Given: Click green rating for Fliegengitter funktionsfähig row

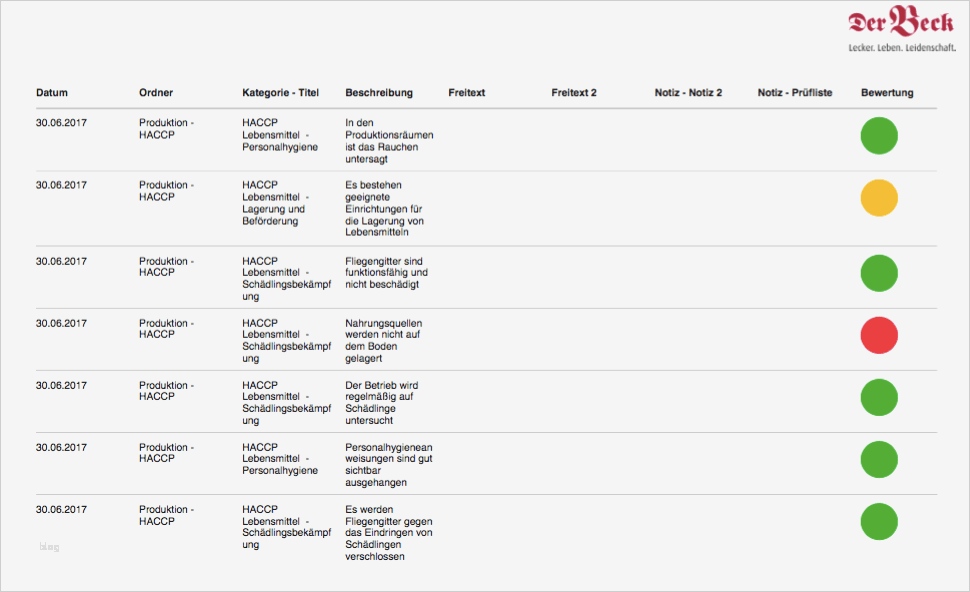Looking at the screenshot, I should click(x=879, y=273).
